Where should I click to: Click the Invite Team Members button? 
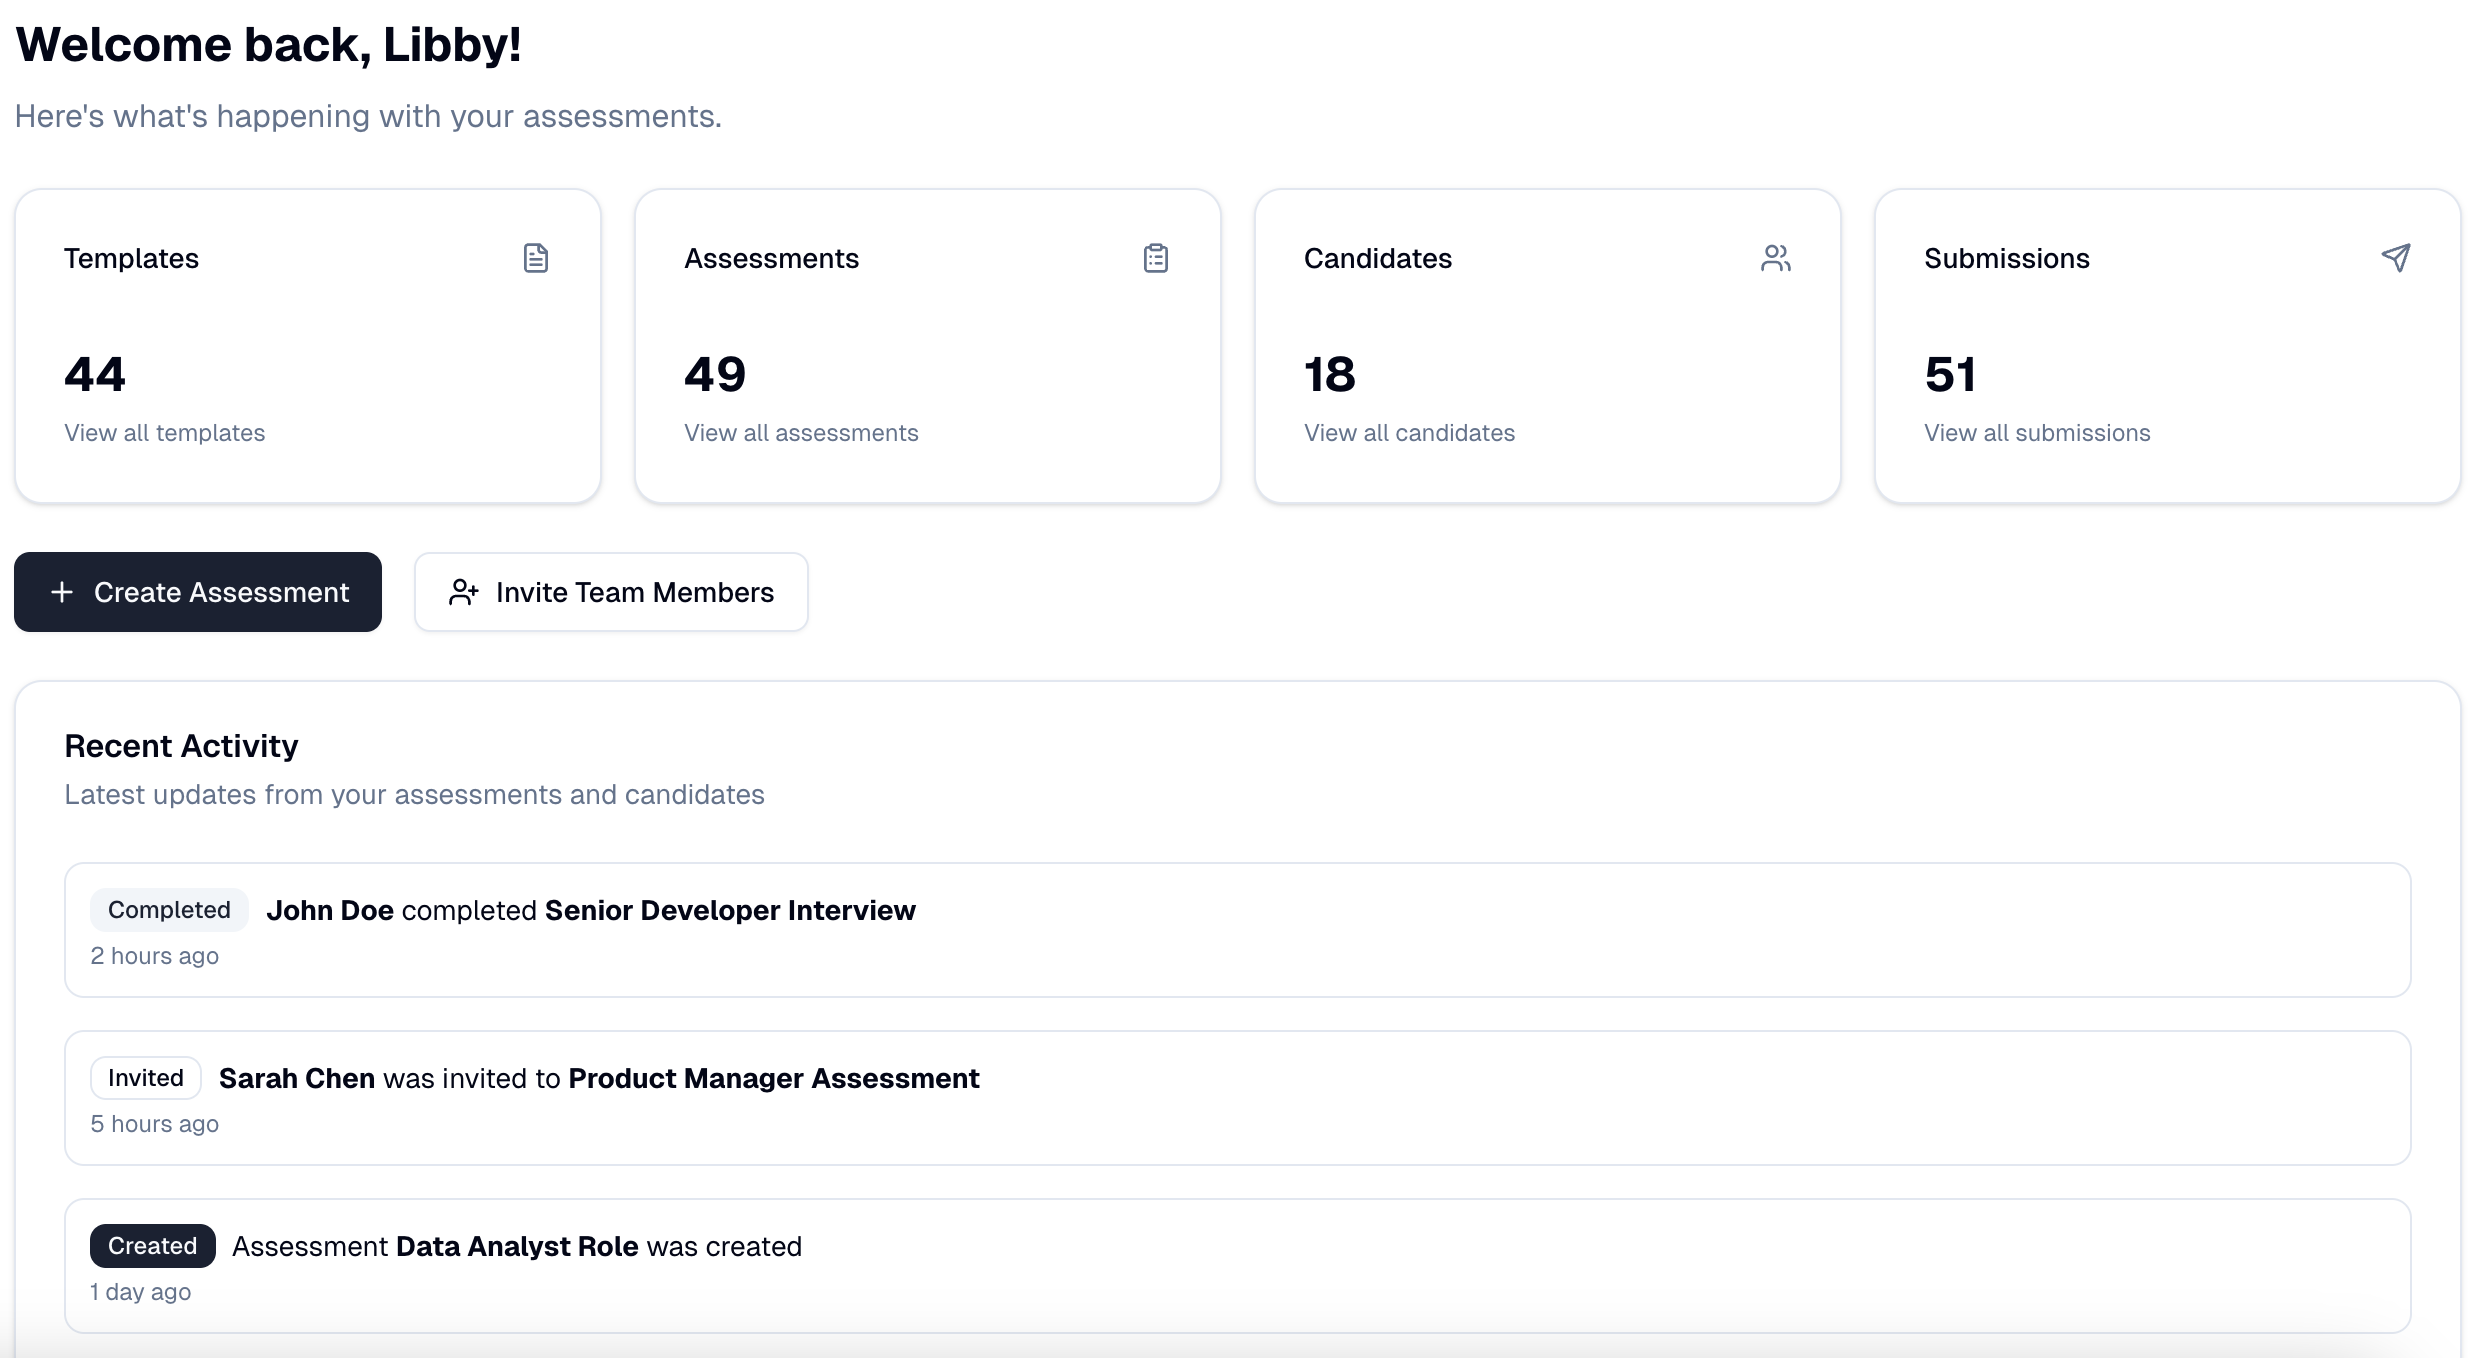tap(611, 592)
